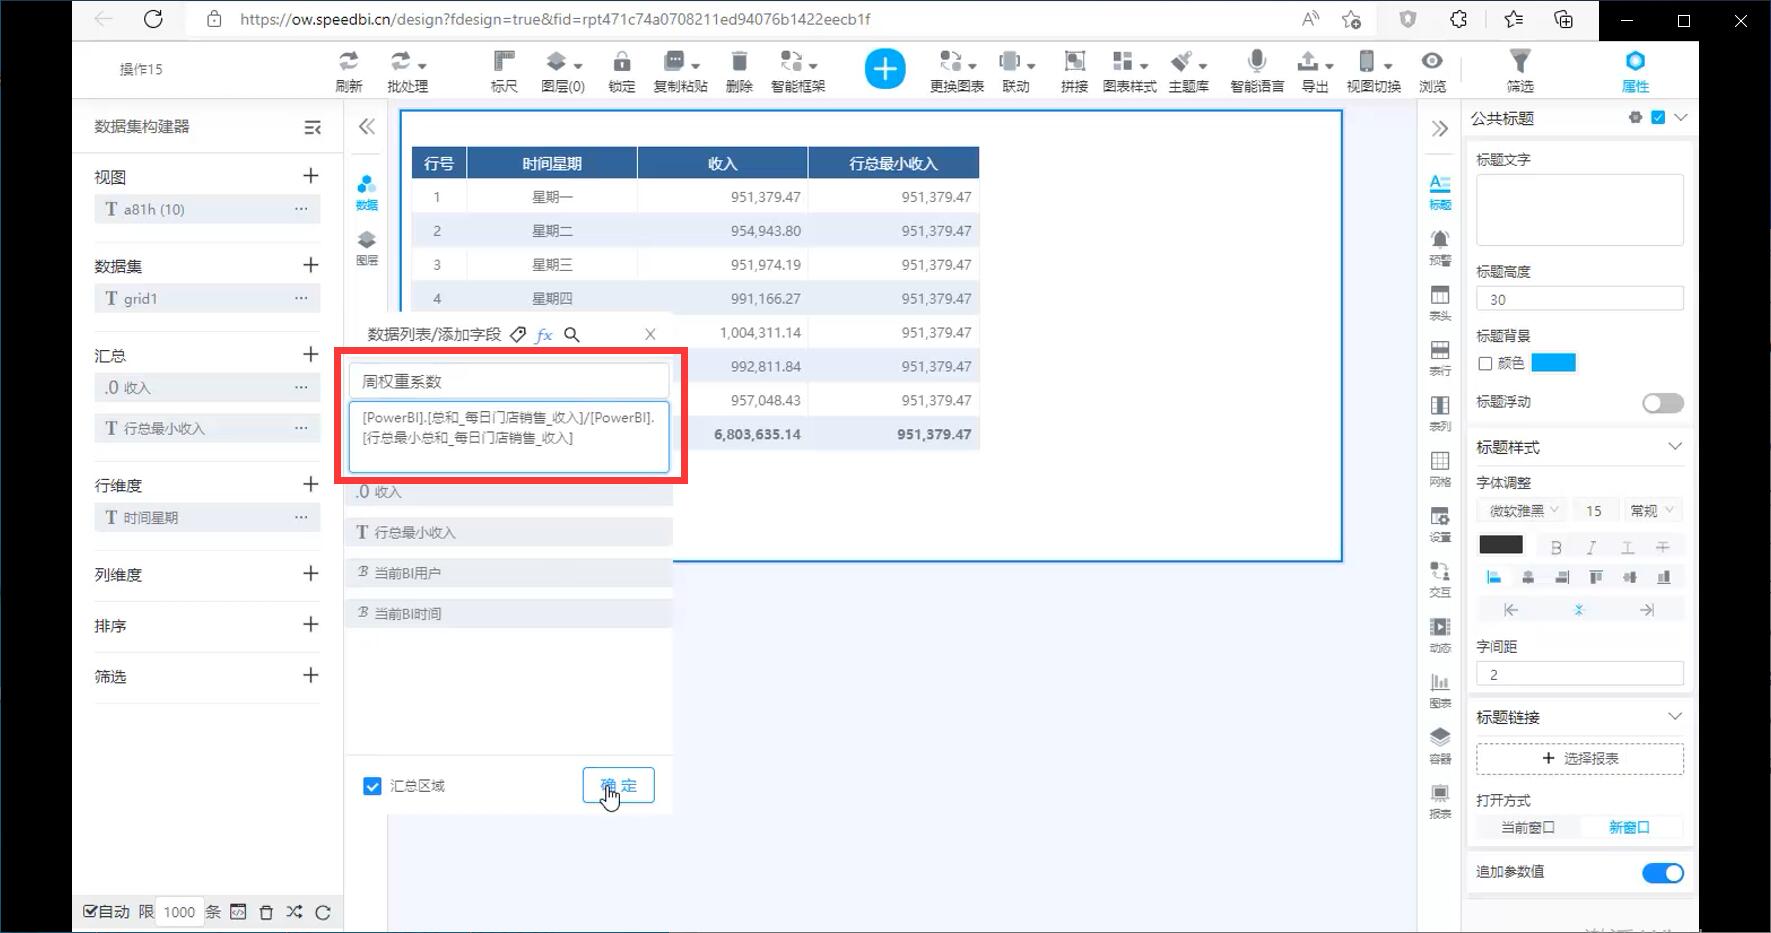Open the 常规 font weight dropdown
This screenshot has width=1771, height=933.
[x=1651, y=511]
